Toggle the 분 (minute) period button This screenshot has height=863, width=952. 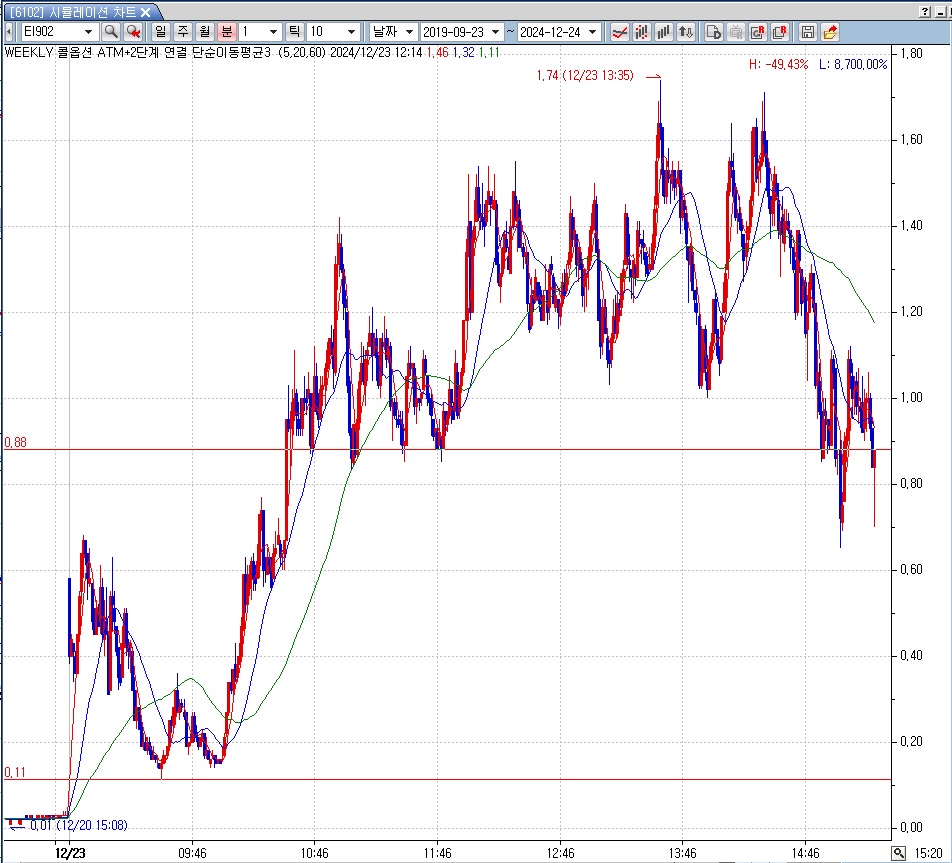pos(227,32)
